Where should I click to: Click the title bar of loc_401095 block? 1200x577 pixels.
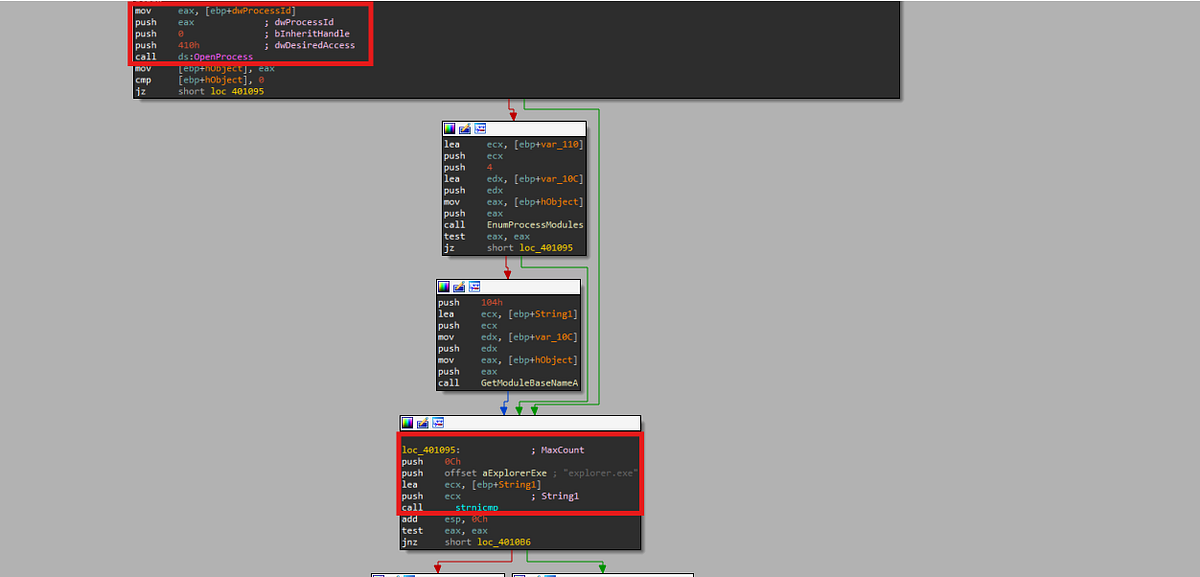520,423
